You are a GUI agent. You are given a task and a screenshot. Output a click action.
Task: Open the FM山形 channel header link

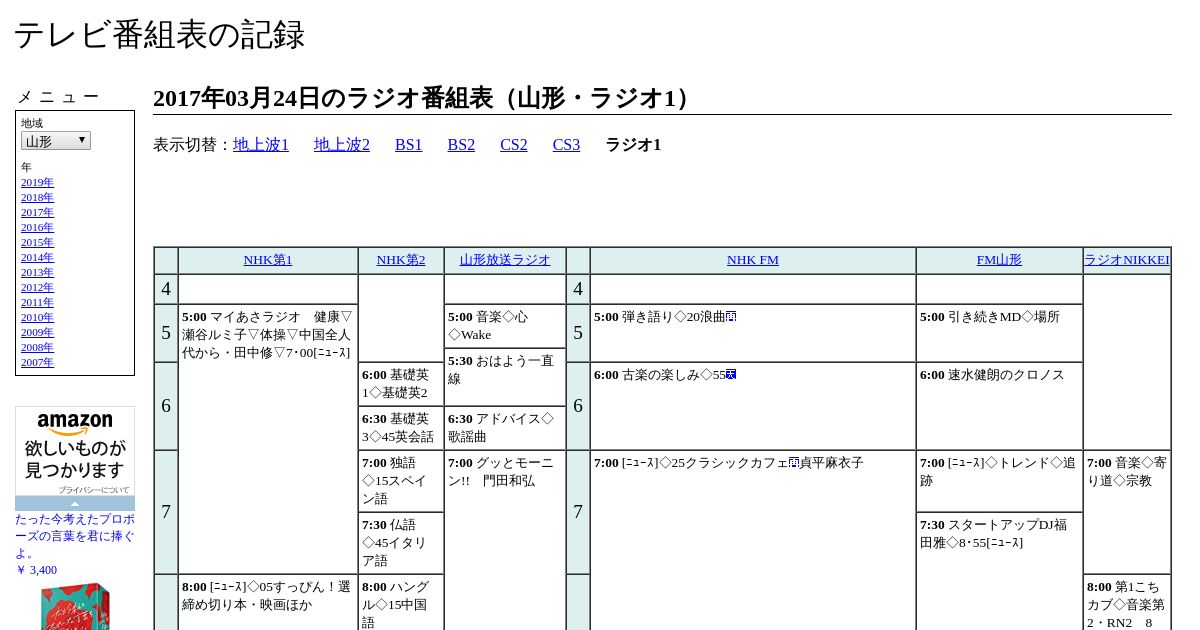point(999,260)
